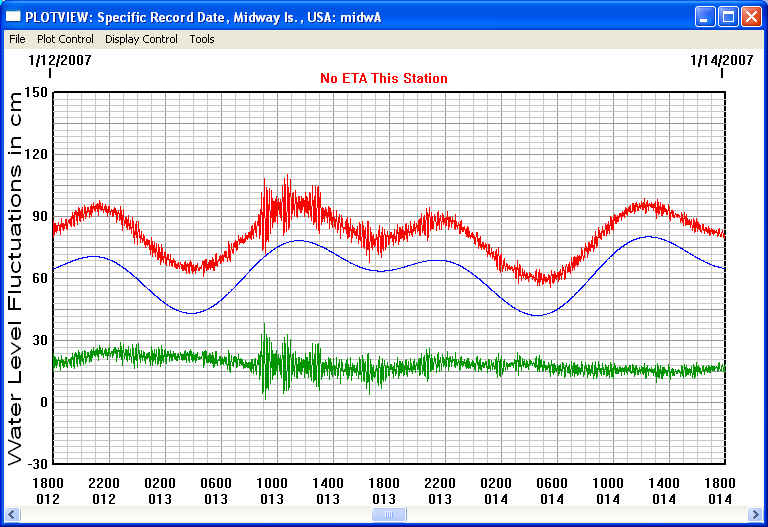Viewport: 768px width, 527px height.
Task: Click the 150 value on the vertical axis
Action: click(36, 92)
